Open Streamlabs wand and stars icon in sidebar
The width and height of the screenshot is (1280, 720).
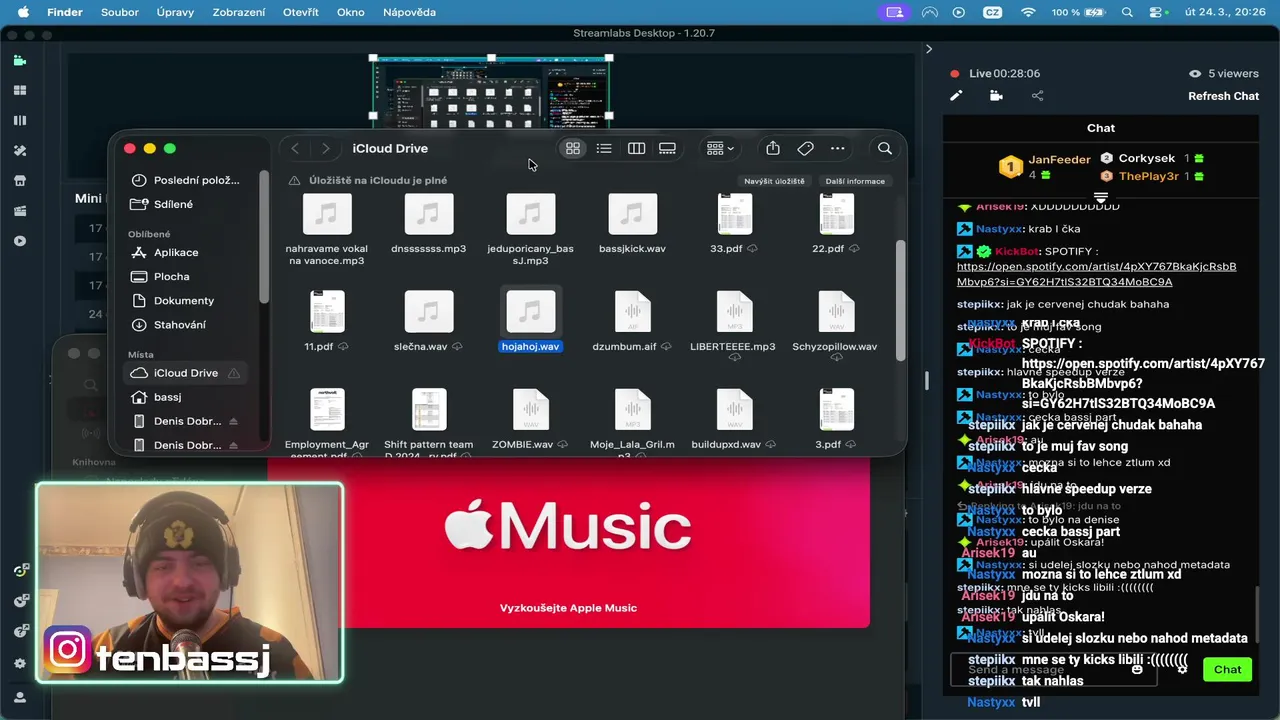(20, 151)
